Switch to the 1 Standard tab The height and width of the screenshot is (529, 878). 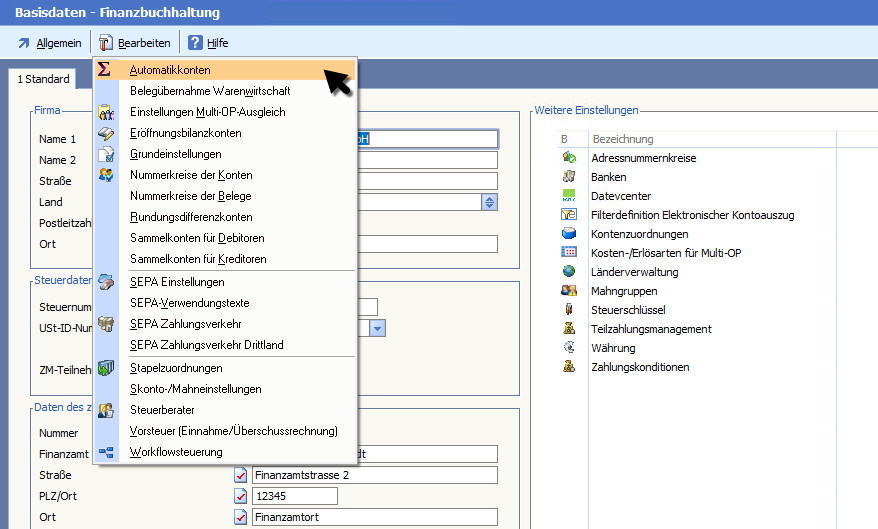click(x=43, y=79)
